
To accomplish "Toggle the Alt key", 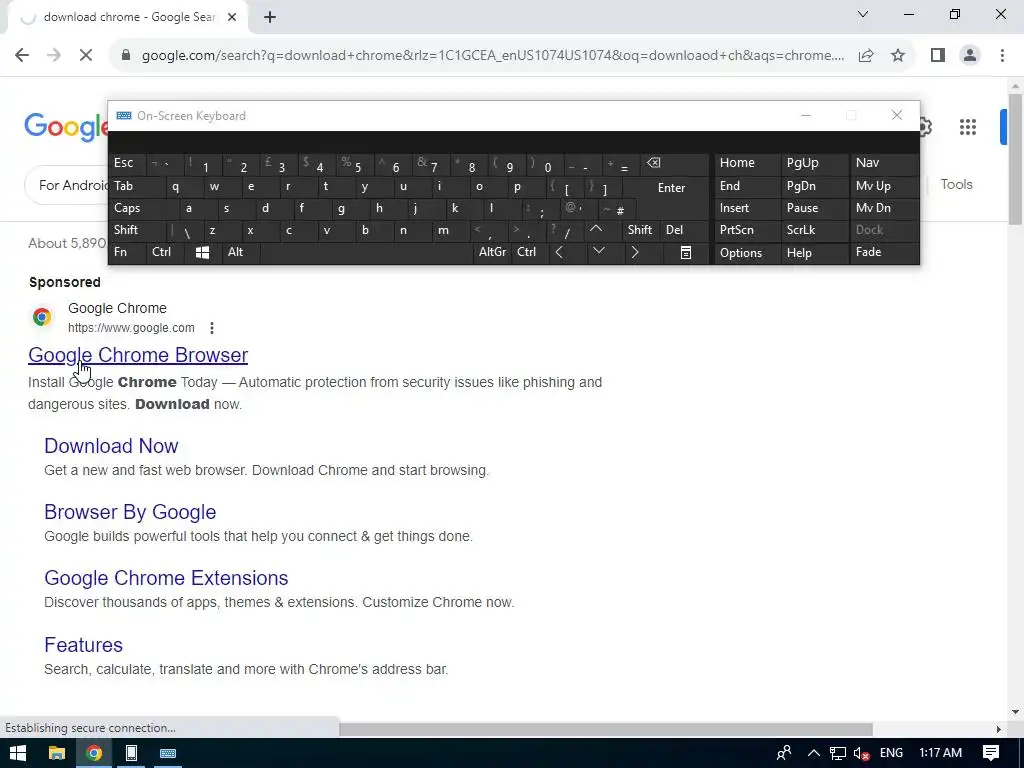I will [x=240, y=252].
